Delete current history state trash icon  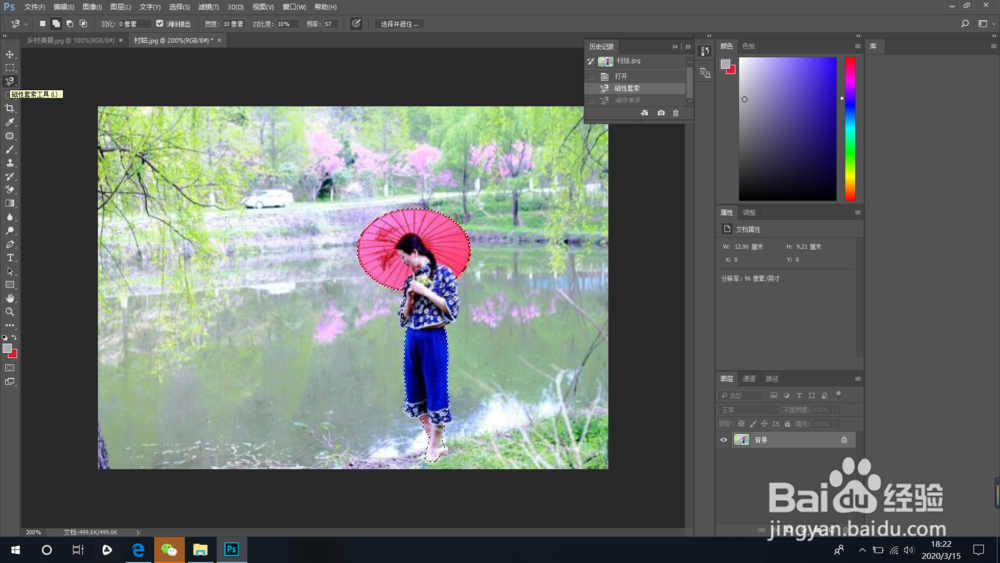[676, 113]
